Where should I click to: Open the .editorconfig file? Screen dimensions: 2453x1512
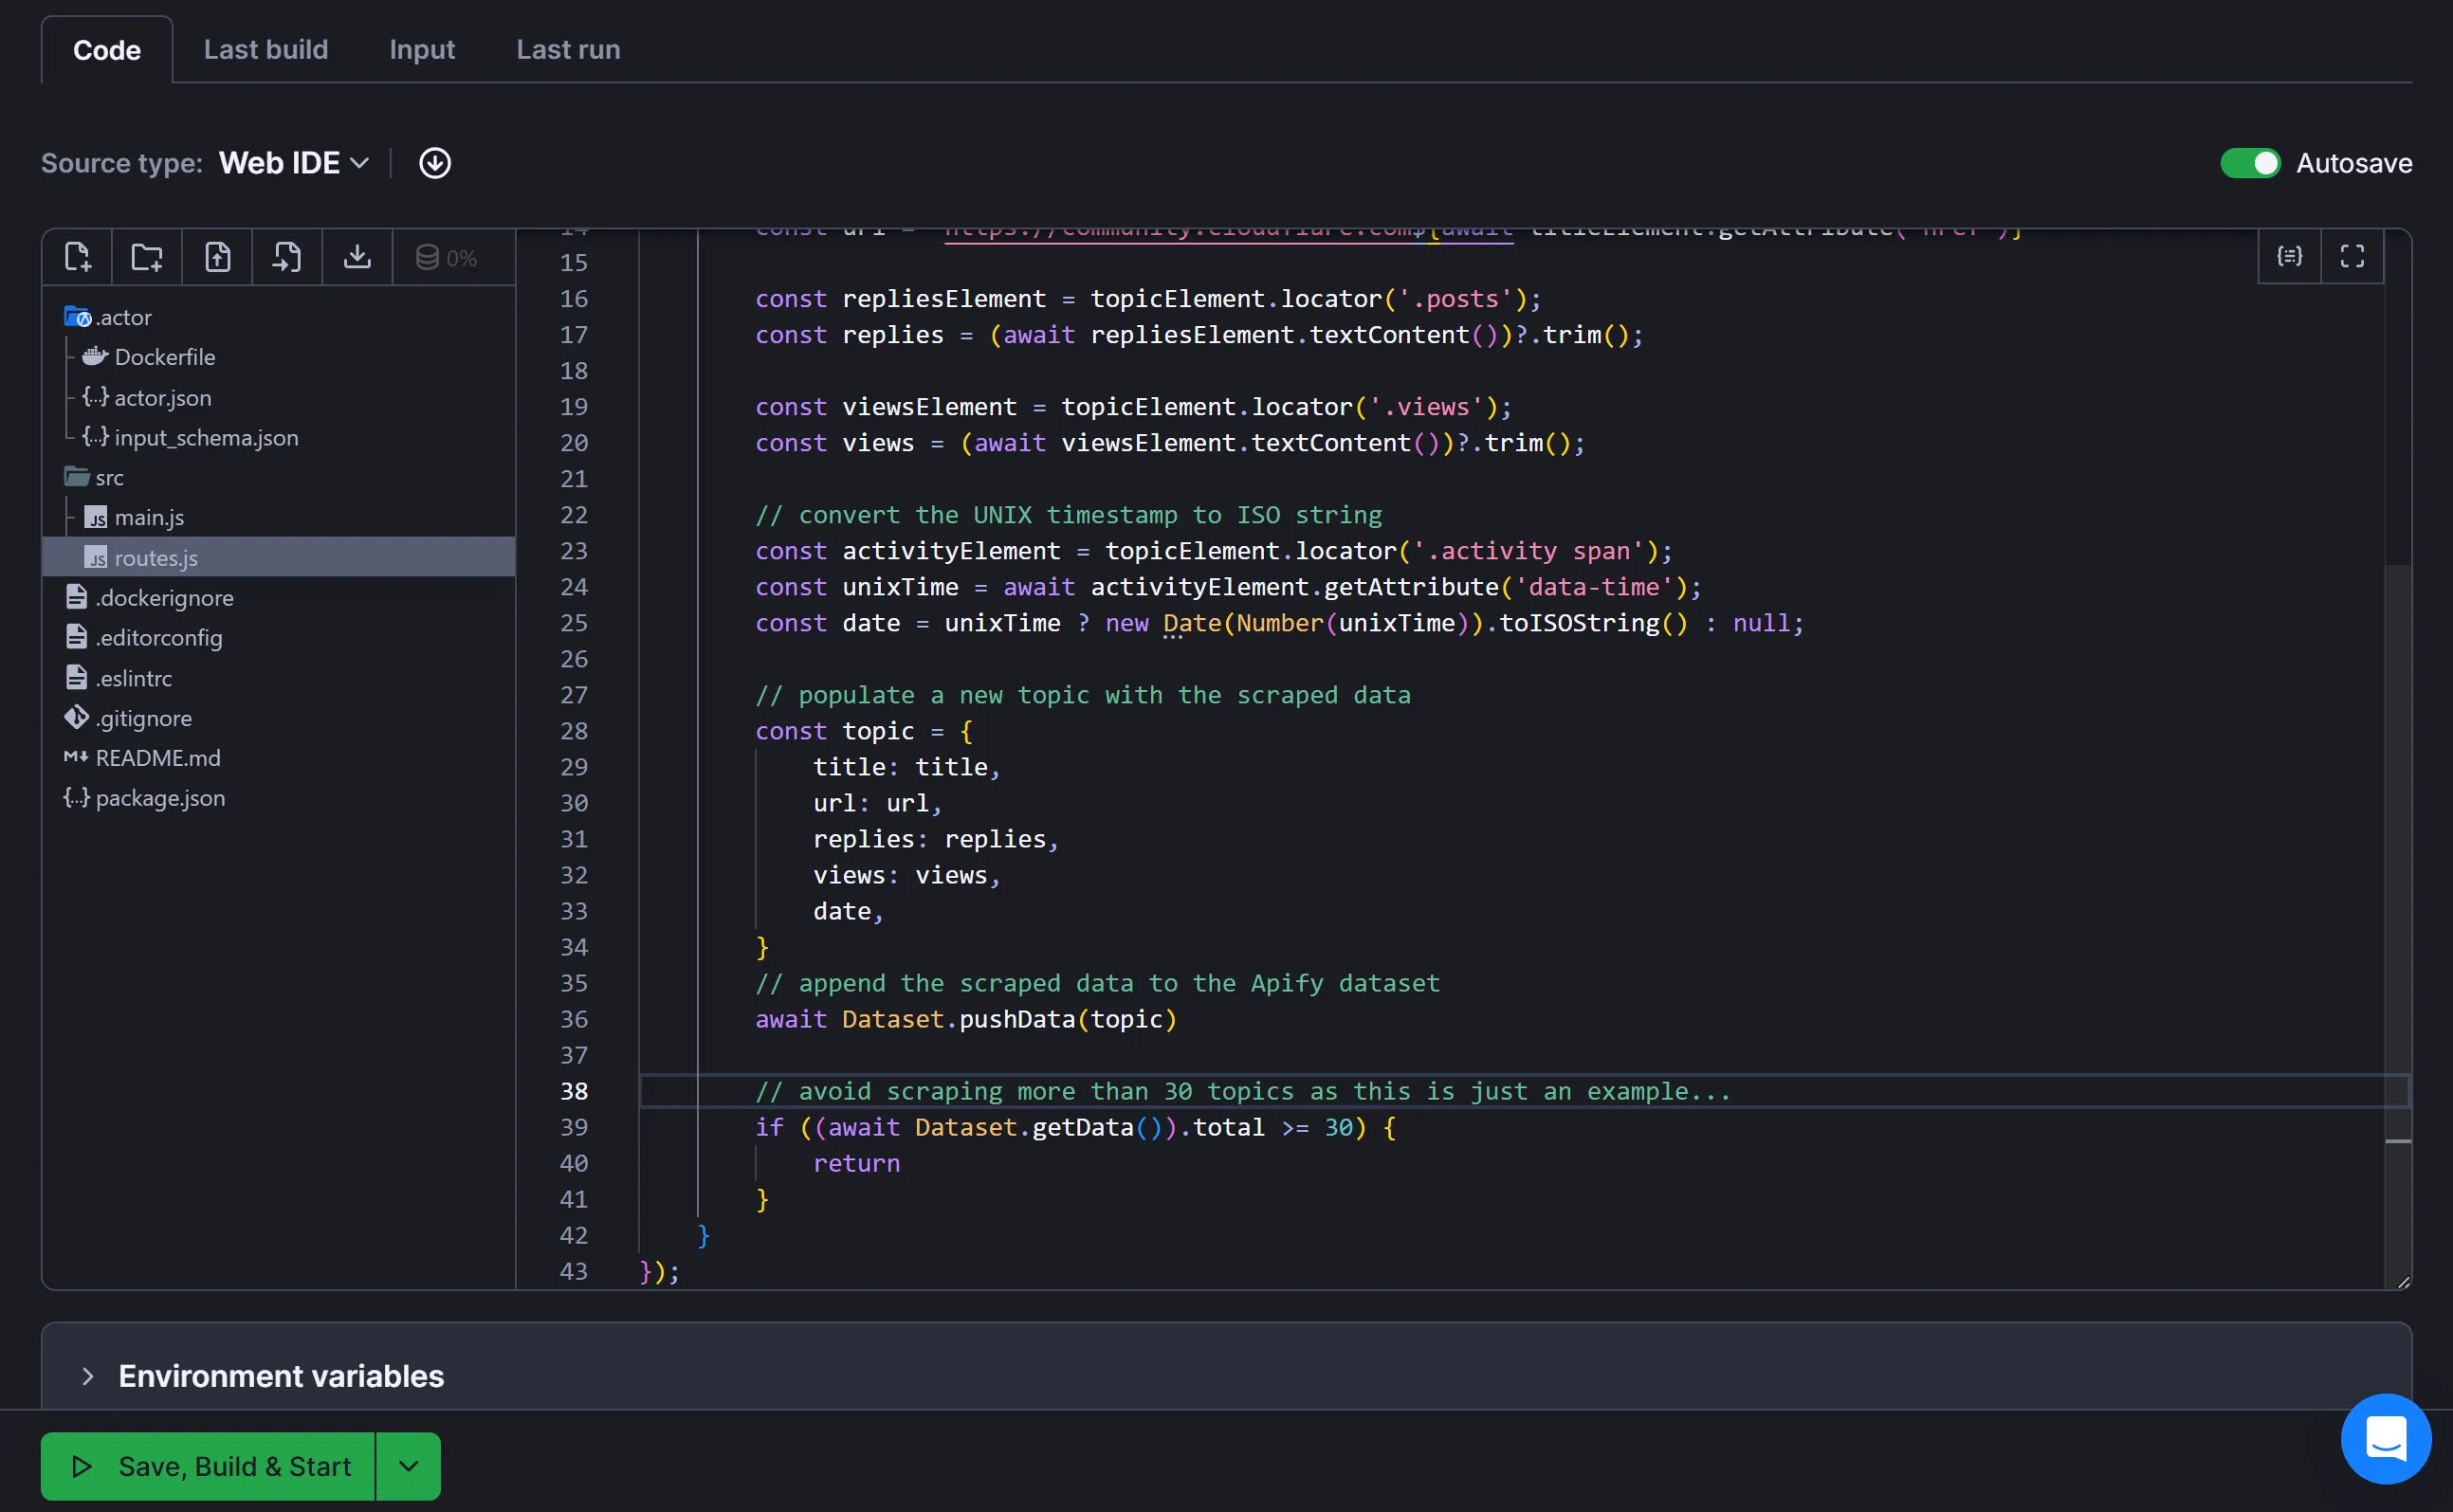point(143,637)
